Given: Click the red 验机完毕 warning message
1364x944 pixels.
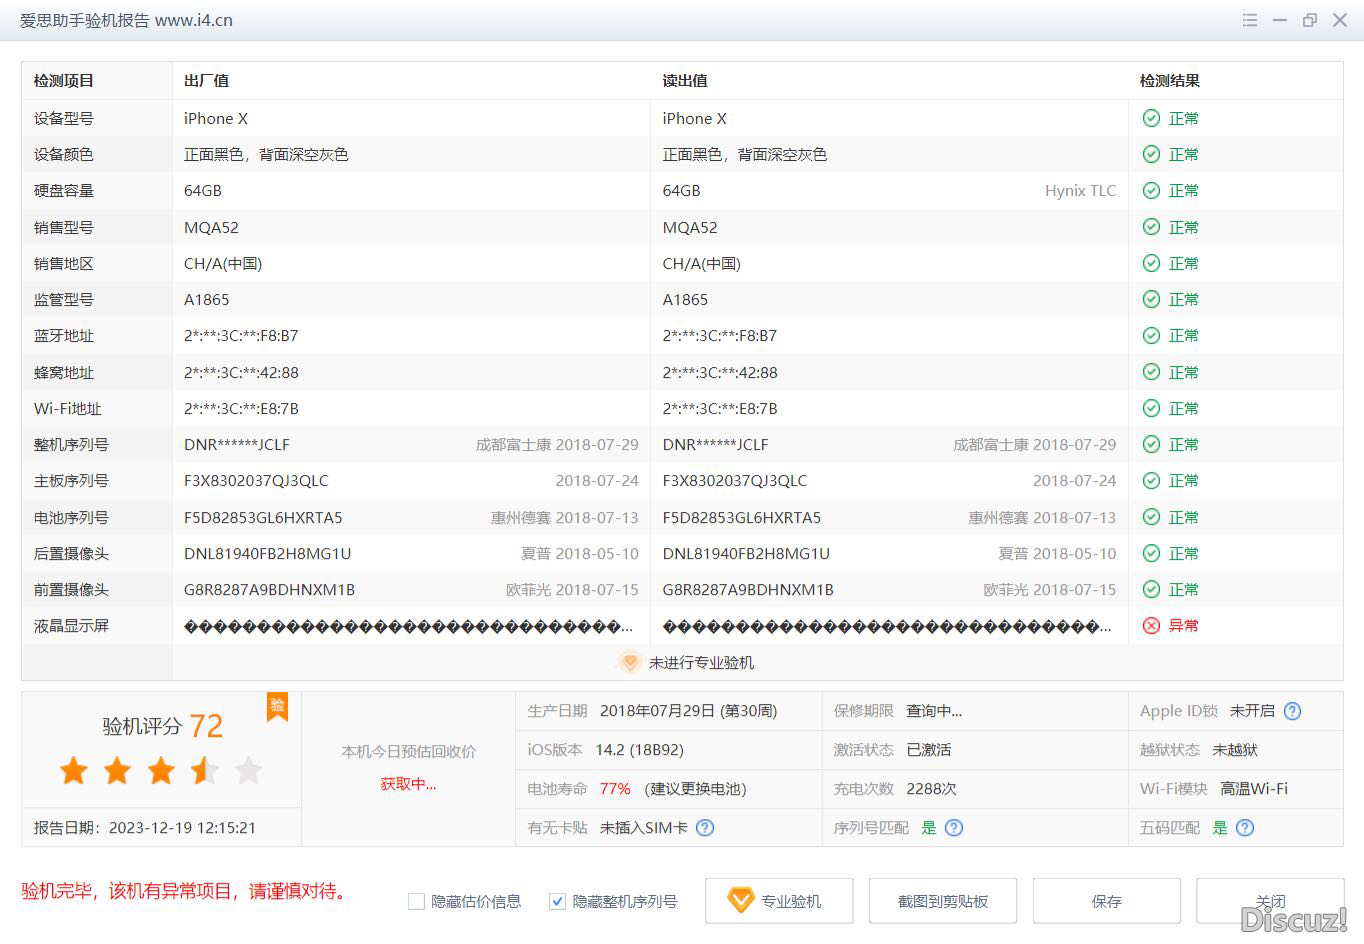Looking at the screenshot, I should point(187,891).
